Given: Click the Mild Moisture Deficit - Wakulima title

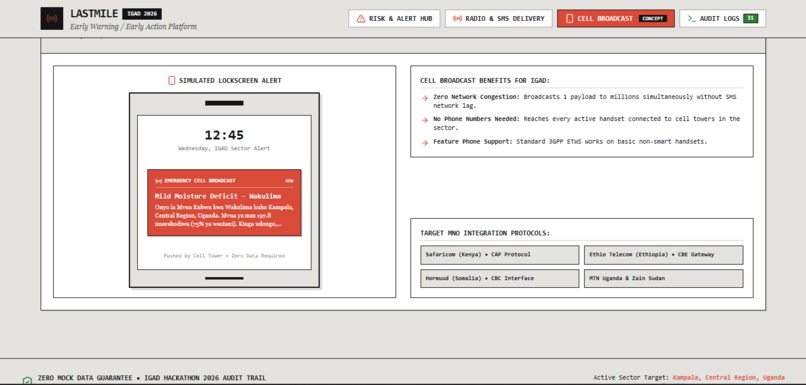Looking at the screenshot, I should point(218,196).
